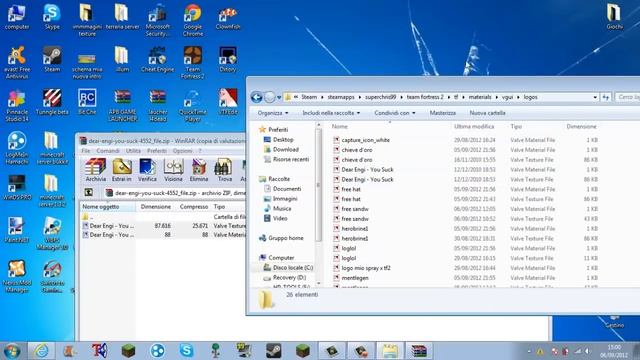This screenshot has height=360, width=640.
Task: Click the Nuova cartella button
Action: pos(487,113)
